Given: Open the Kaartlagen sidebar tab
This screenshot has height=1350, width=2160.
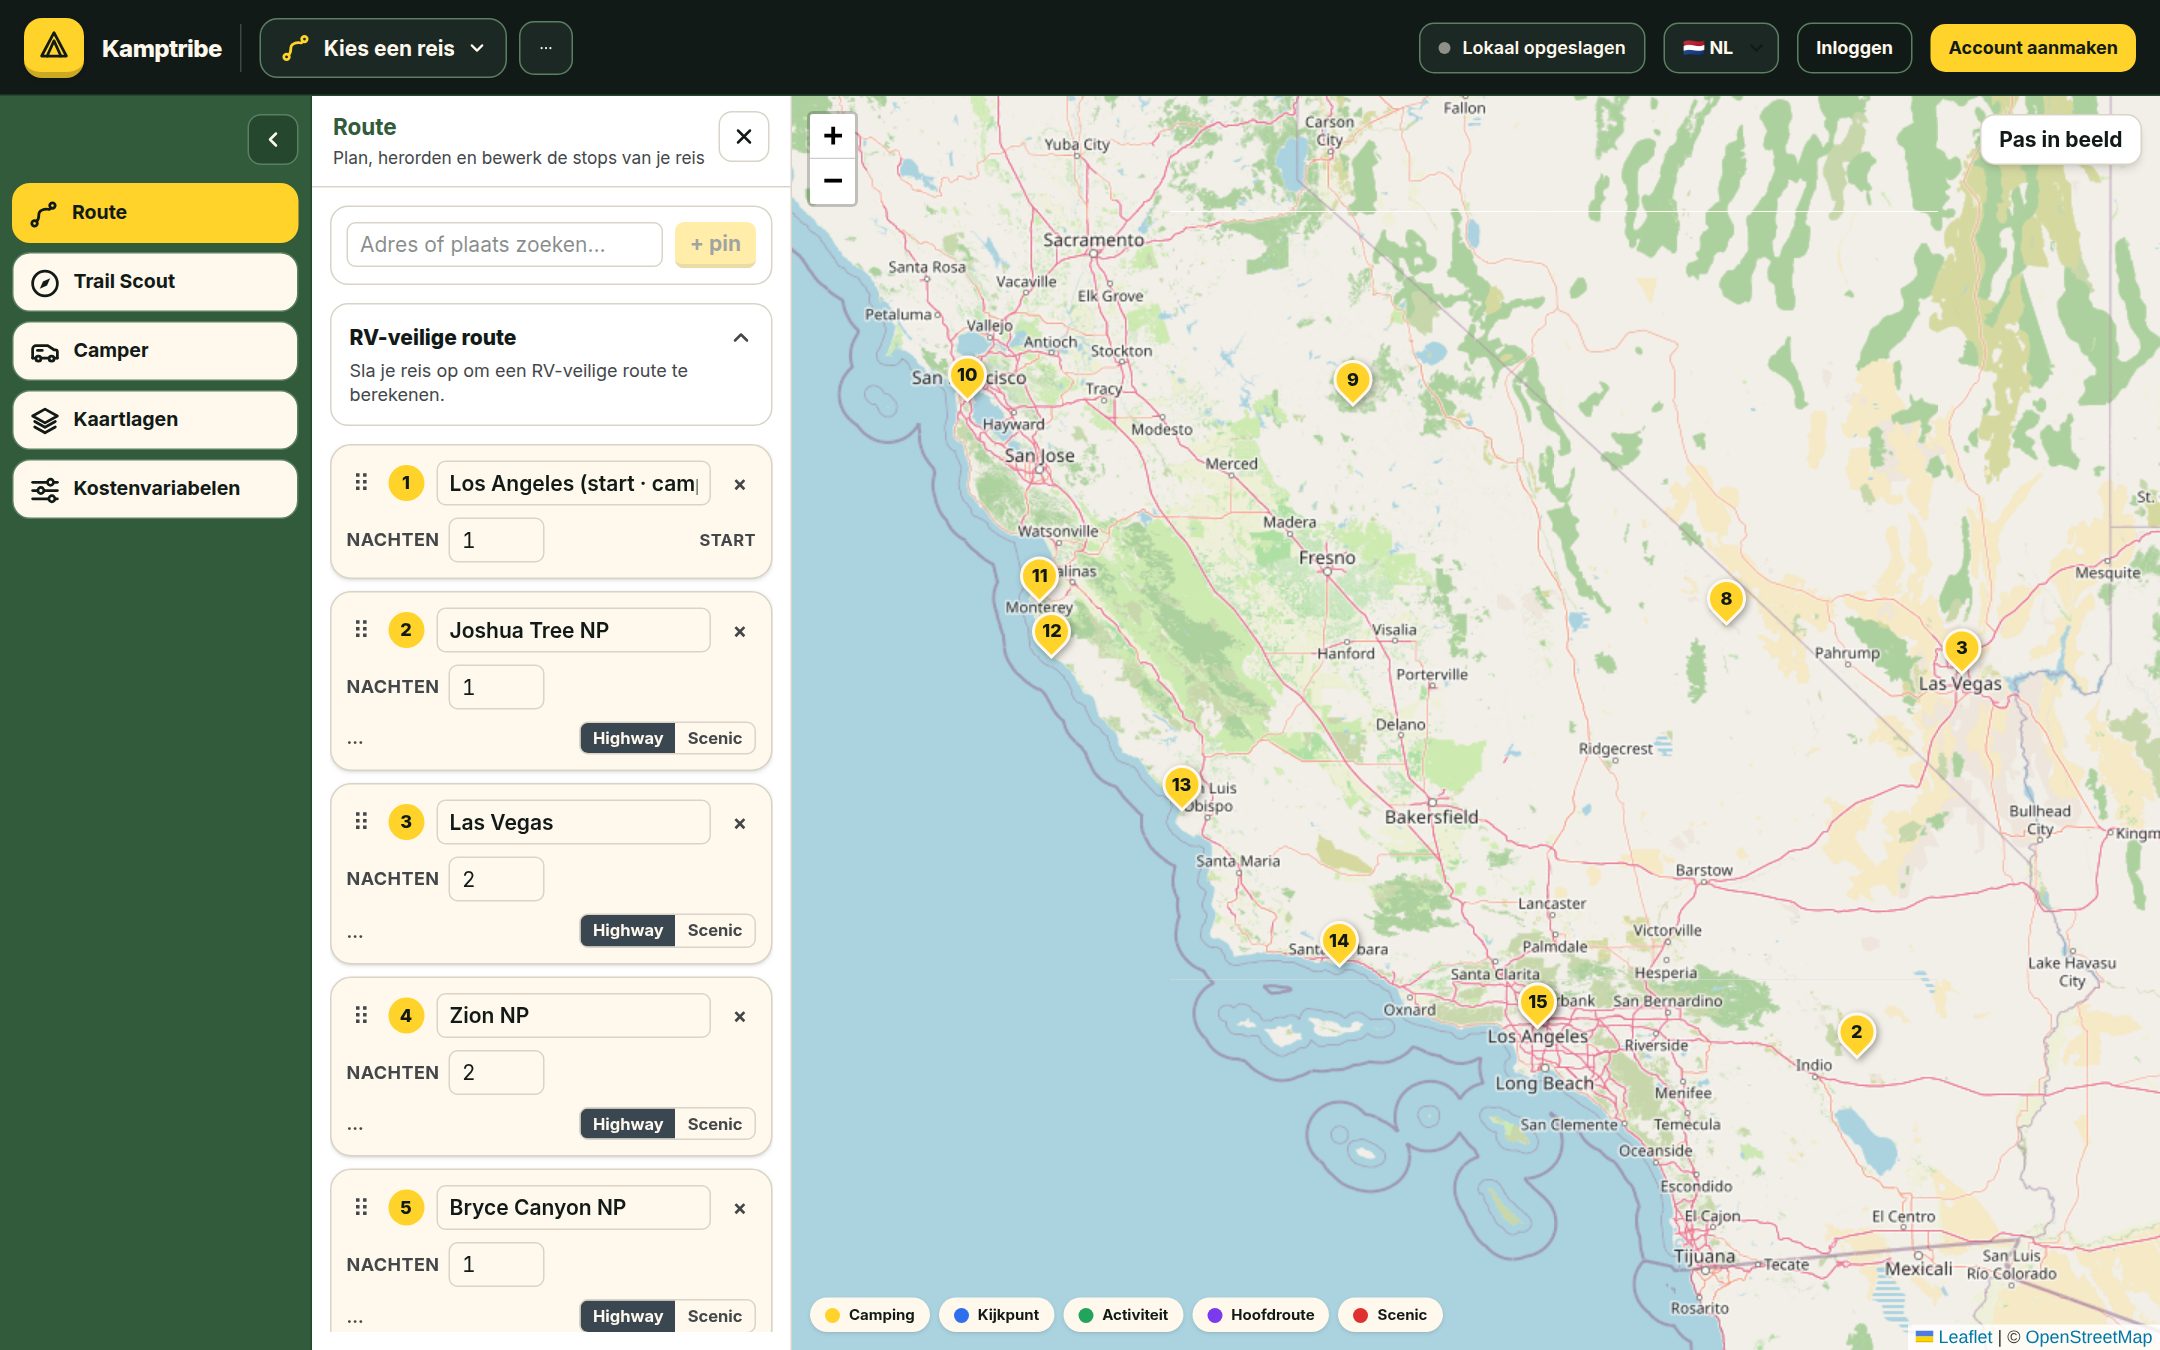Looking at the screenshot, I should point(155,420).
